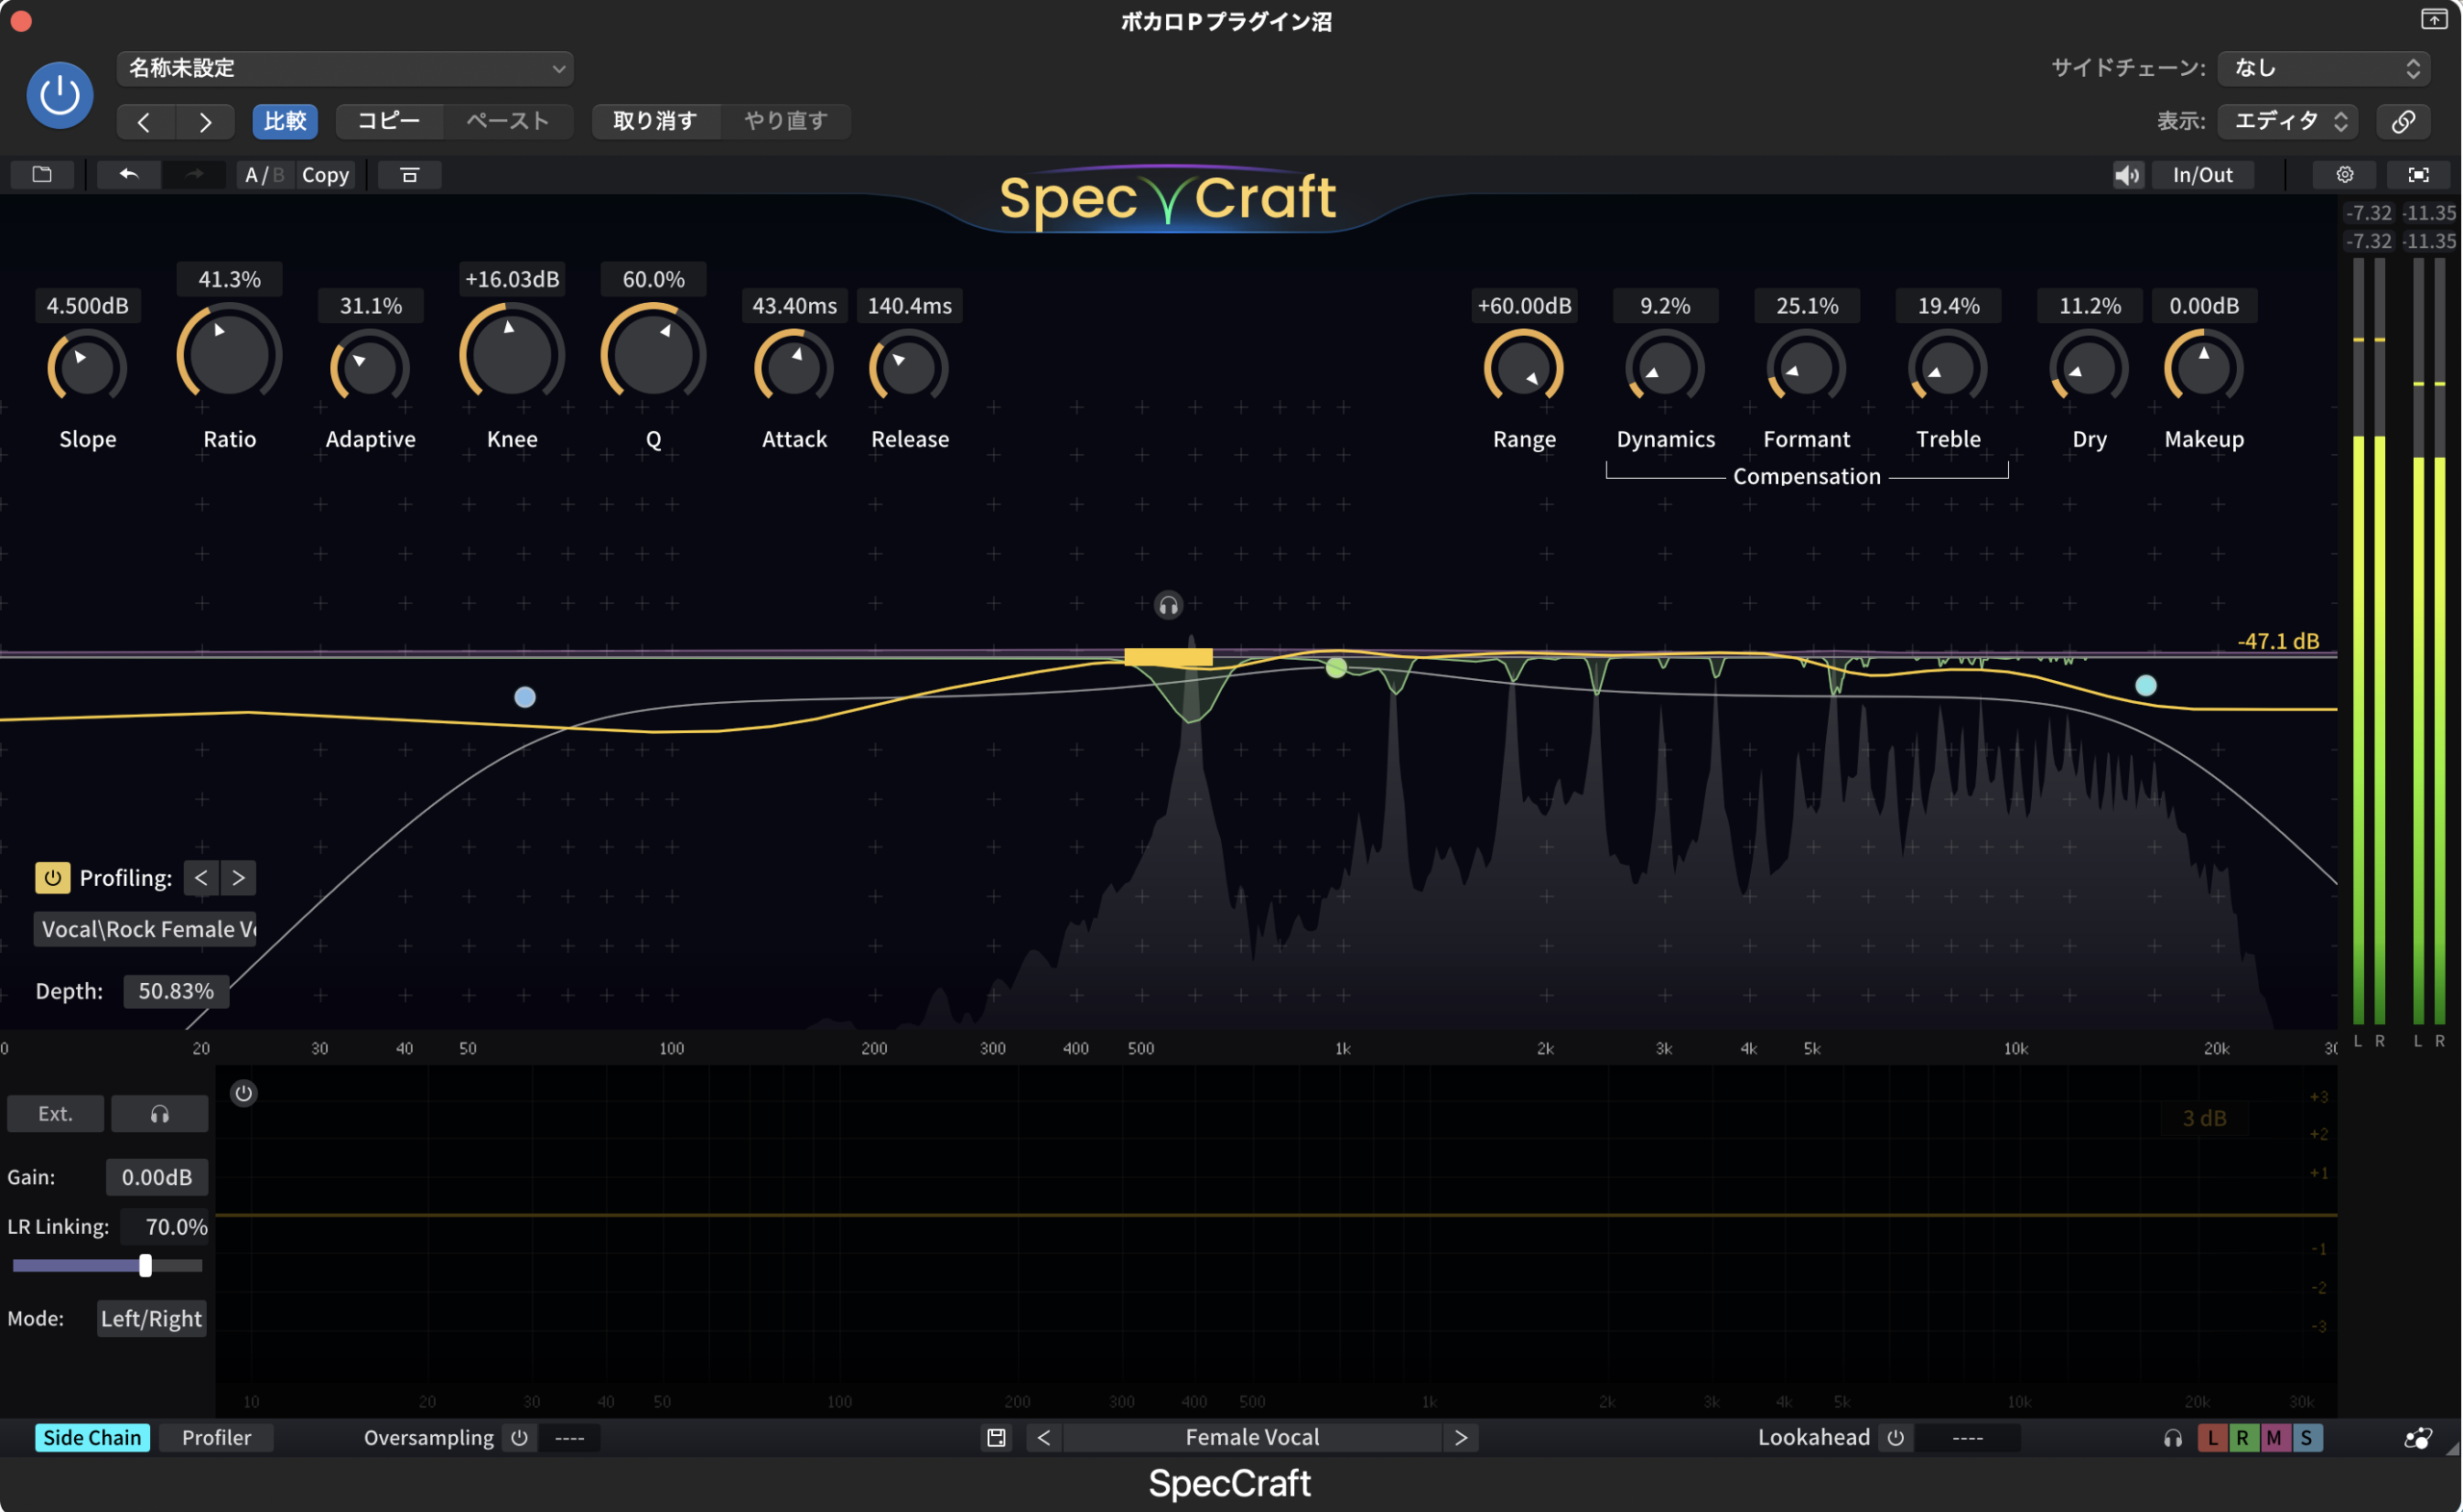
Task: Click the LR Linking slider handle
Action: pyautogui.click(x=145, y=1266)
